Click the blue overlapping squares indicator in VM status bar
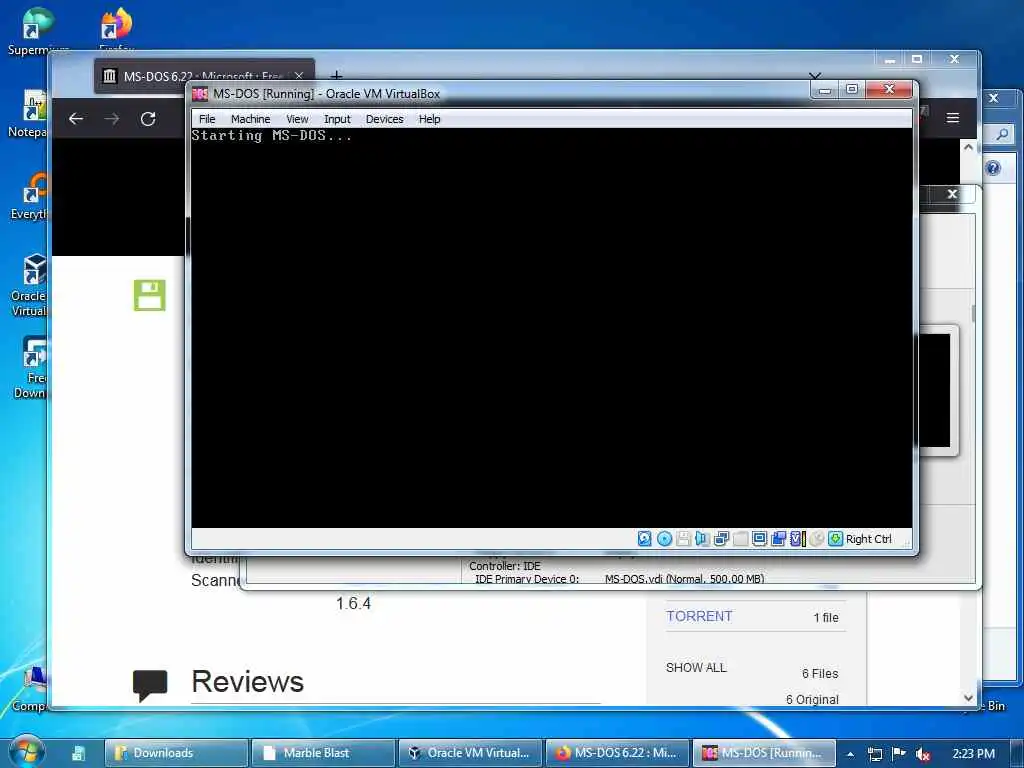Viewport: 1024px width, 768px height. (x=778, y=539)
